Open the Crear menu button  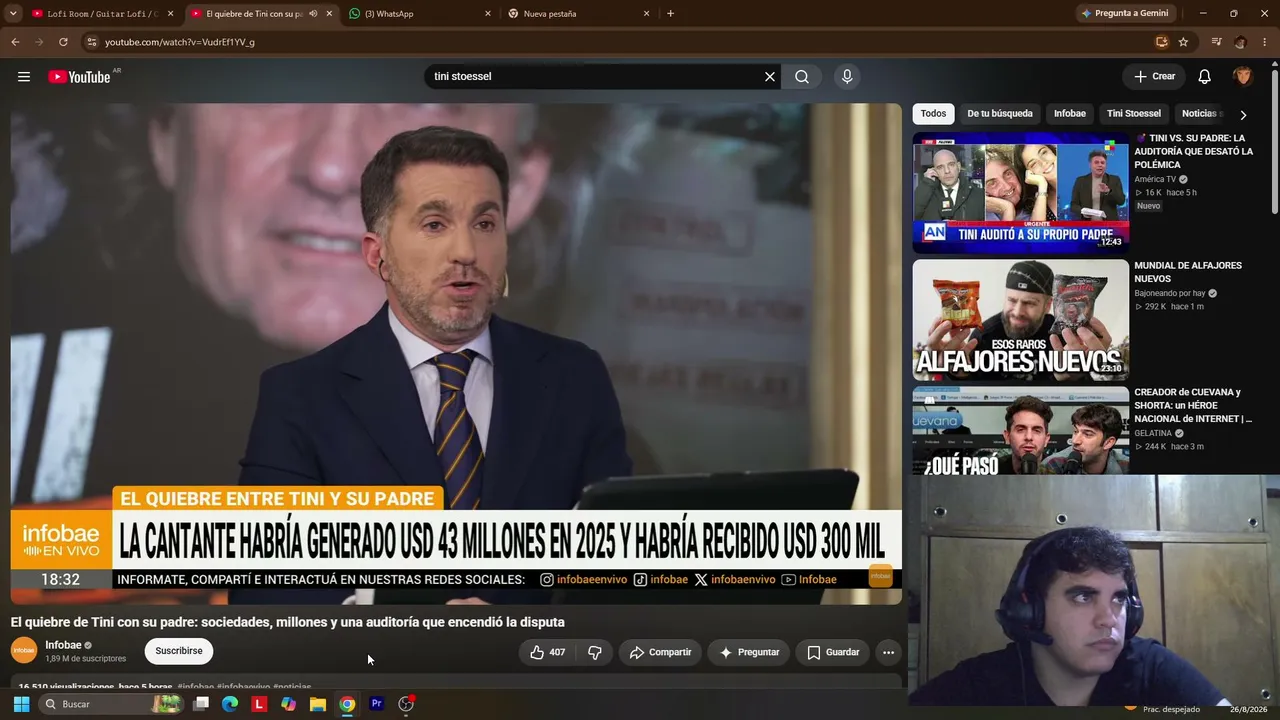(x=1154, y=77)
